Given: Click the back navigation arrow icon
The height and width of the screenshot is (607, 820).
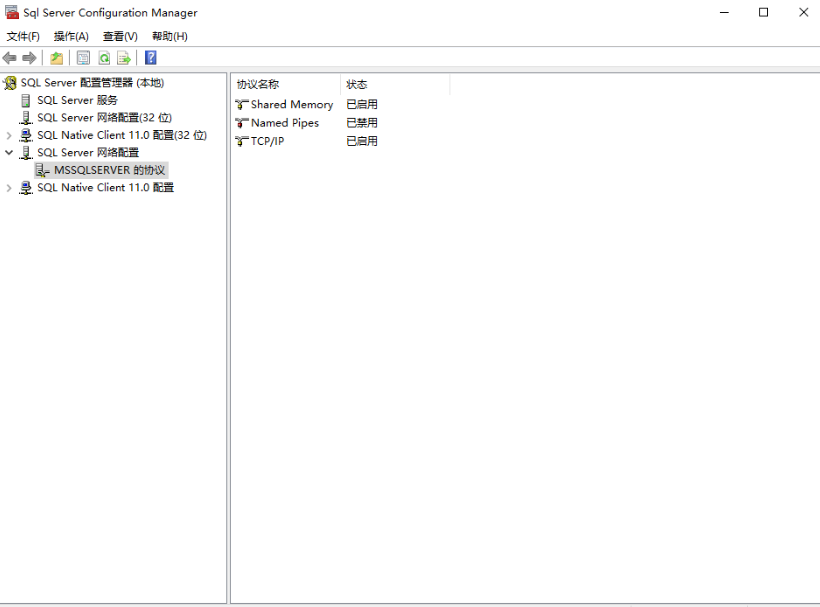Looking at the screenshot, I should tap(9, 57).
